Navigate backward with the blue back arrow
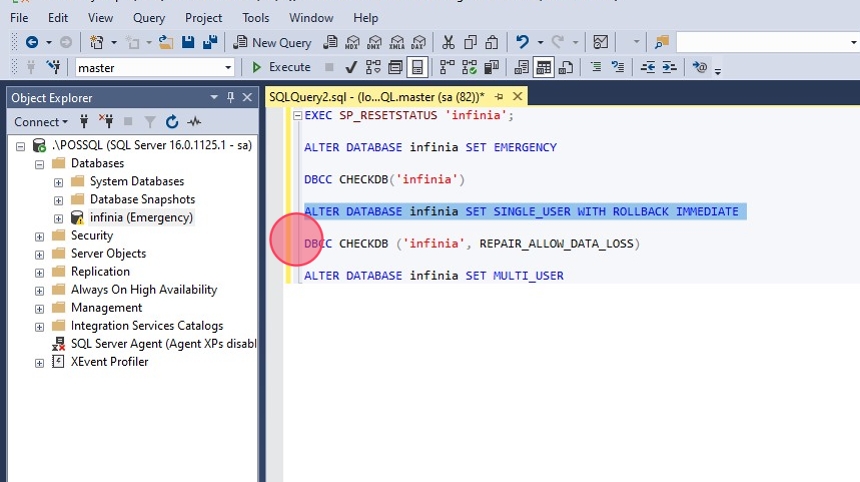 coord(32,42)
